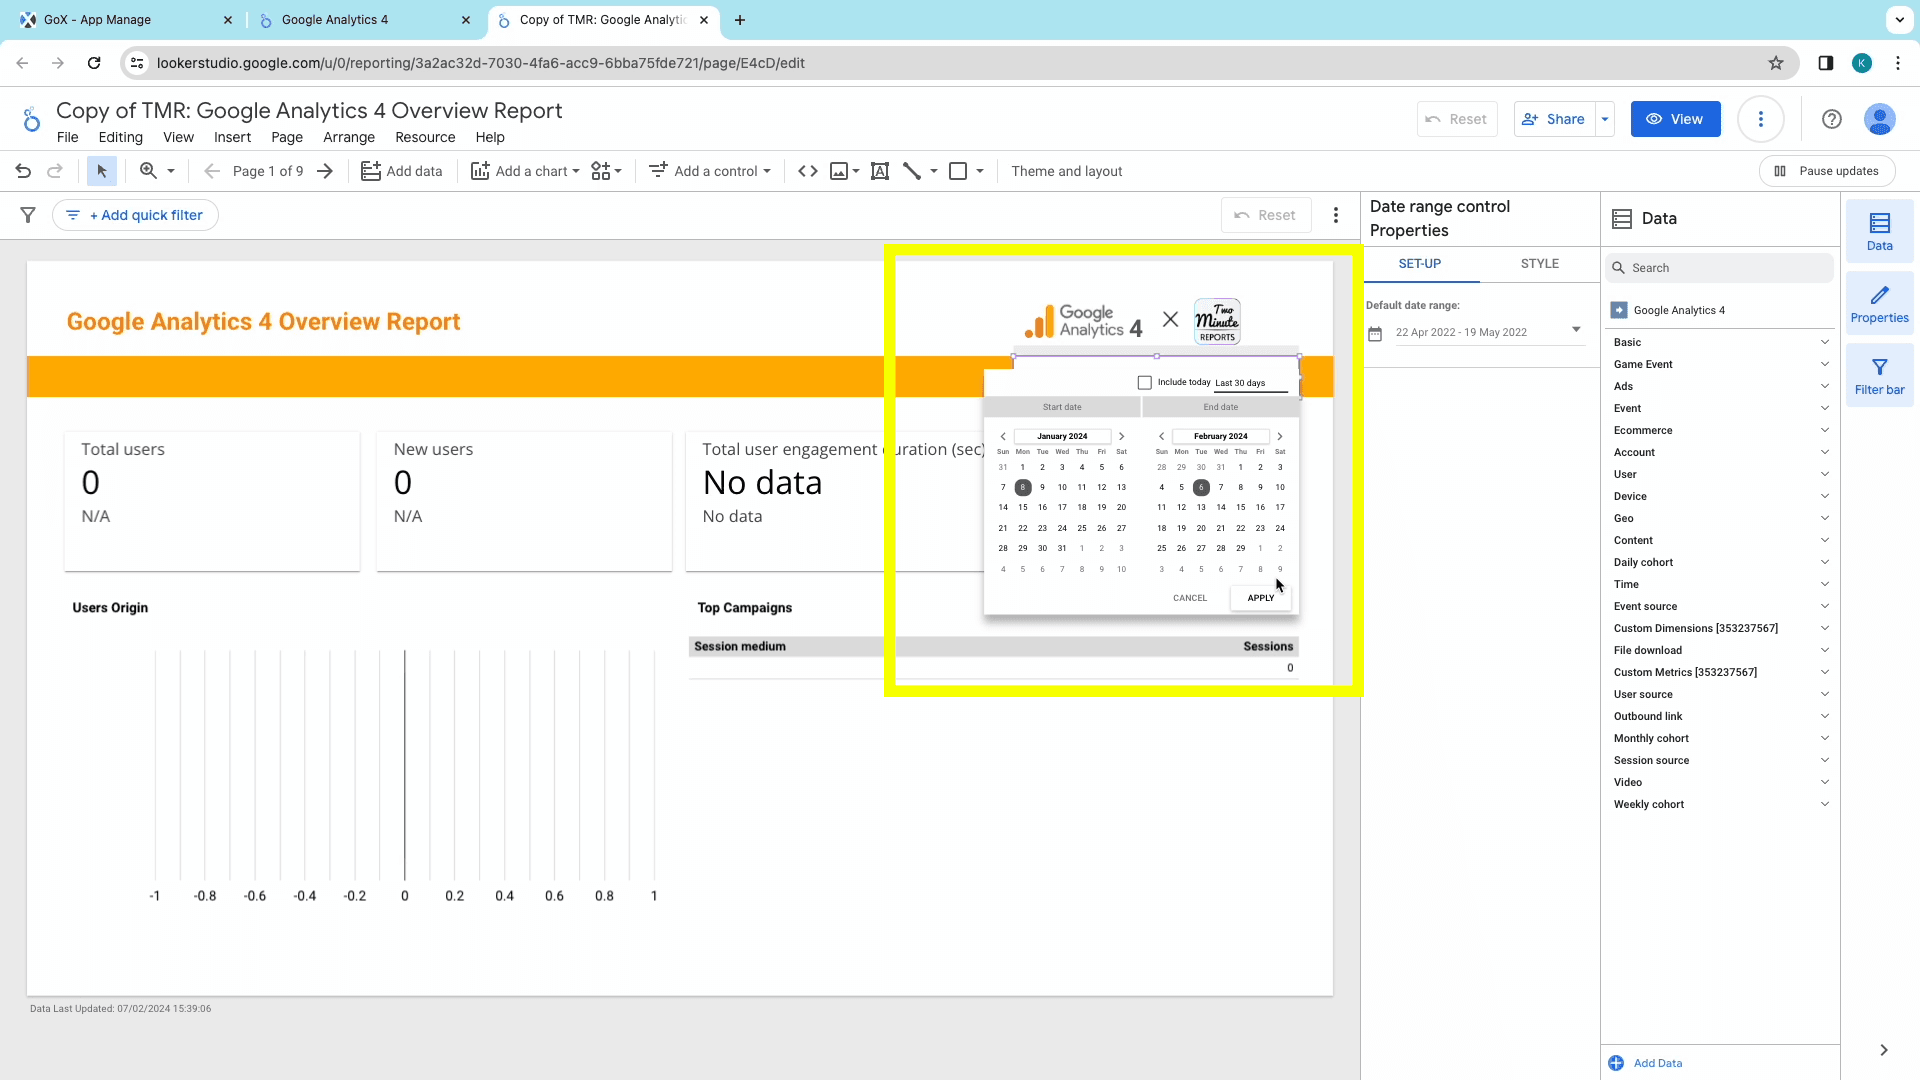
Task: Open the help question mark icon
Action: click(x=1832, y=119)
